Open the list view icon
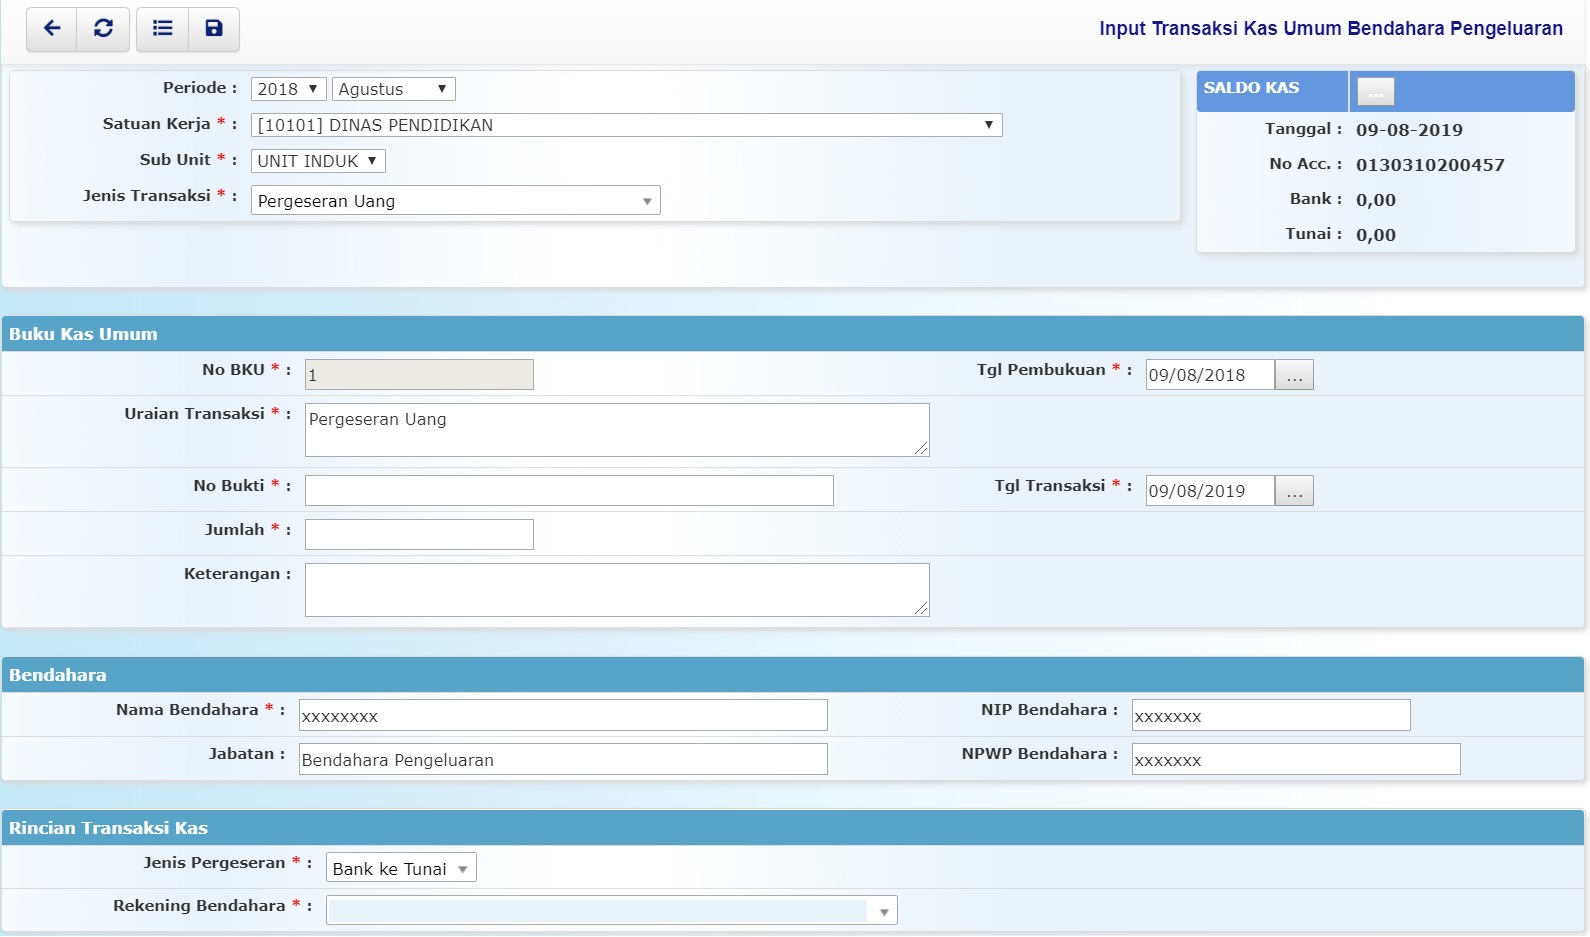This screenshot has width=1590, height=937. coord(162,29)
